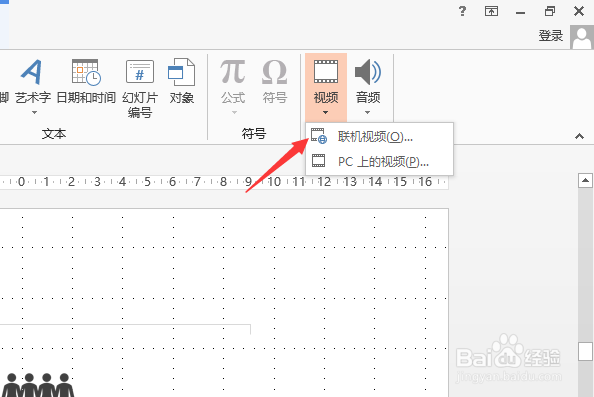
Task: Expand the 公式 dropdown arrow
Action: point(234,113)
